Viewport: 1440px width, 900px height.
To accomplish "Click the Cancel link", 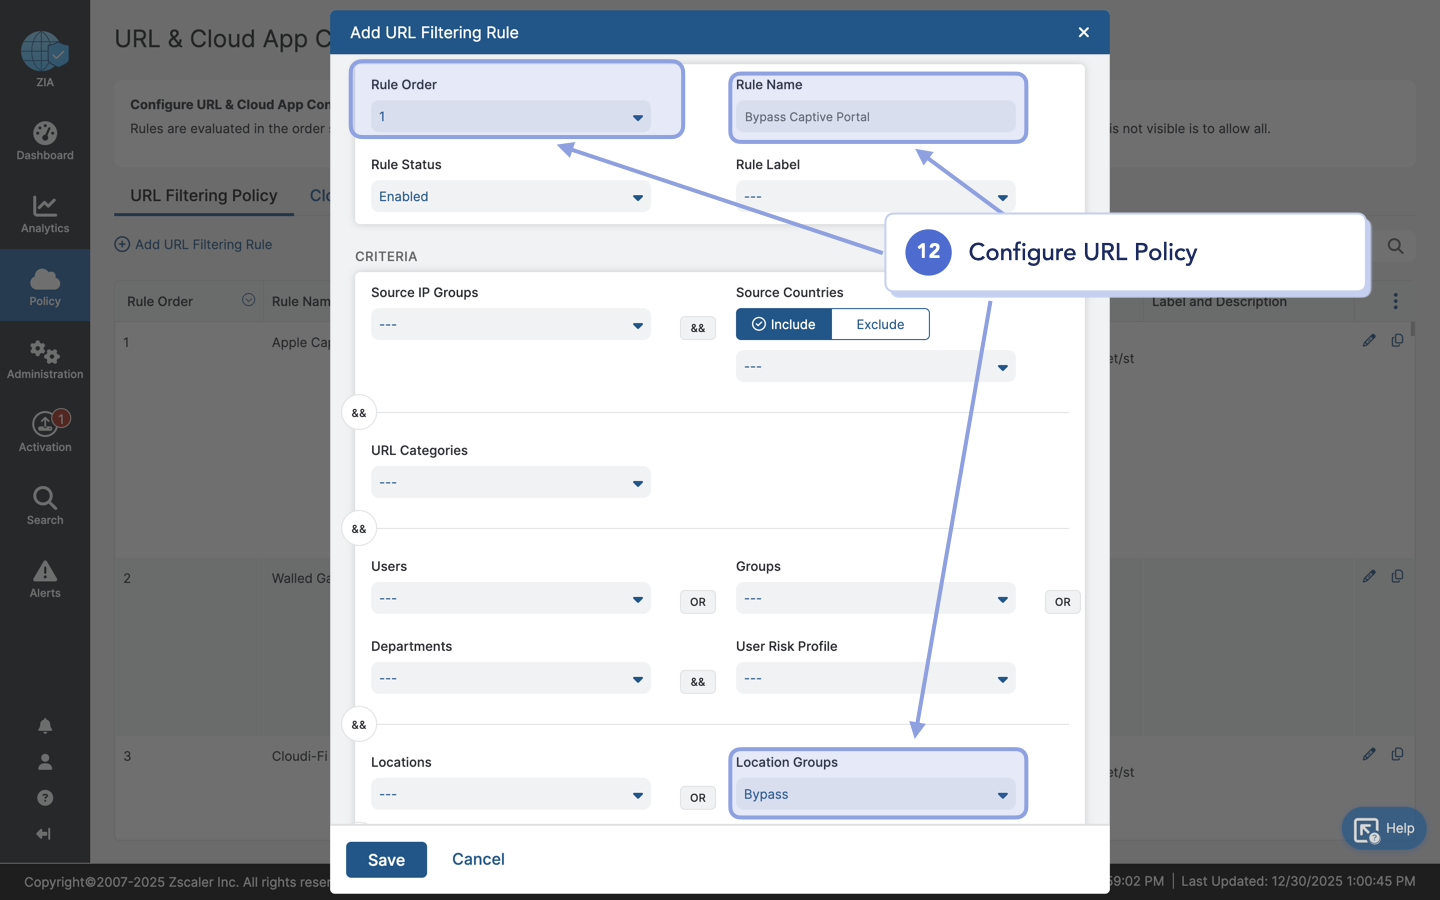I will tap(478, 859).
